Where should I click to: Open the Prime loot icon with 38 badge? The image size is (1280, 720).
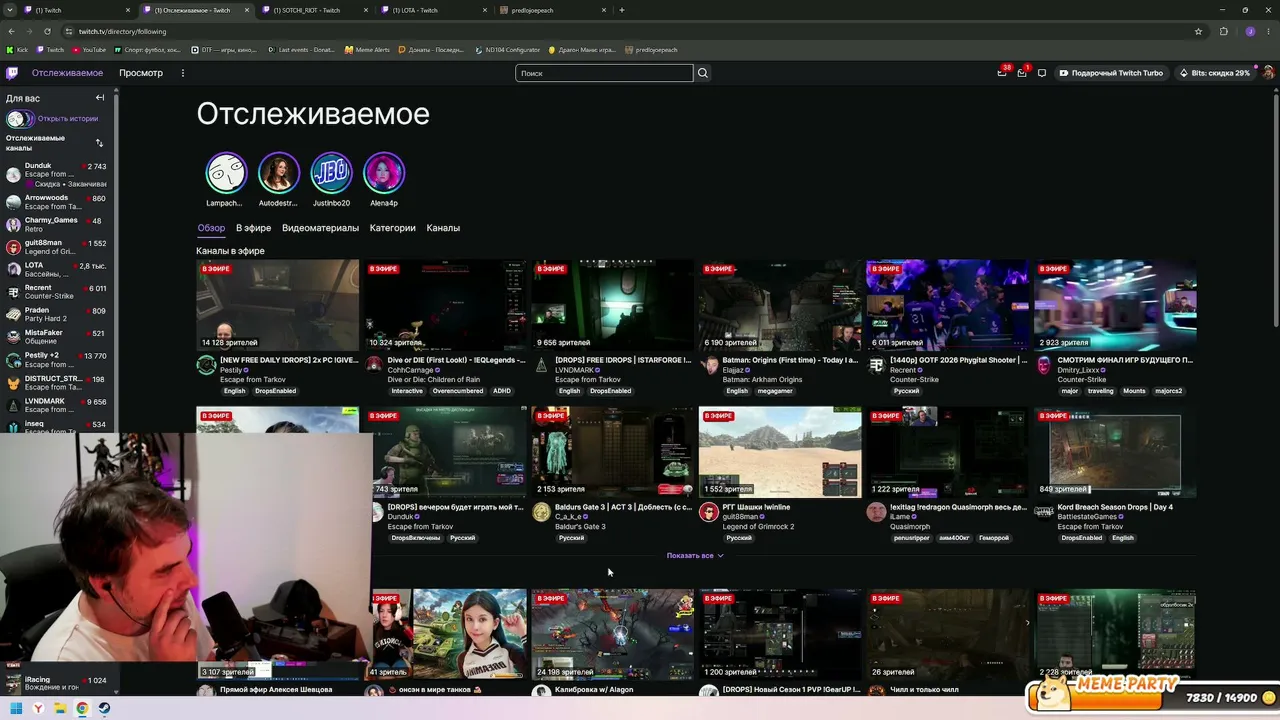[1002, 73]
